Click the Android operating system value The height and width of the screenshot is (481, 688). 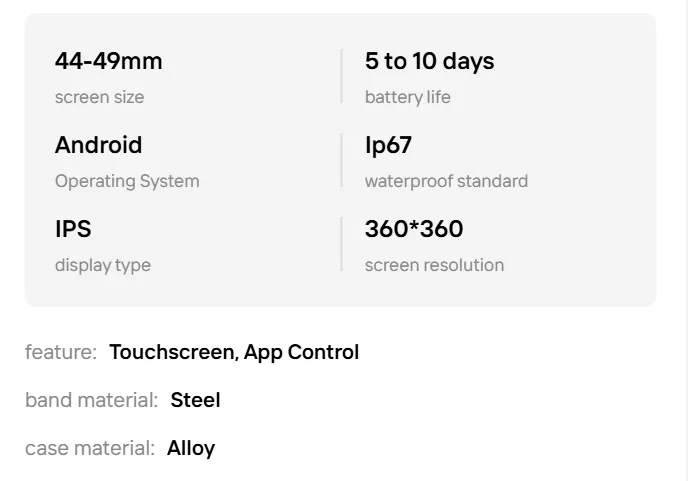pyautogui.click(x=98, y=145)
